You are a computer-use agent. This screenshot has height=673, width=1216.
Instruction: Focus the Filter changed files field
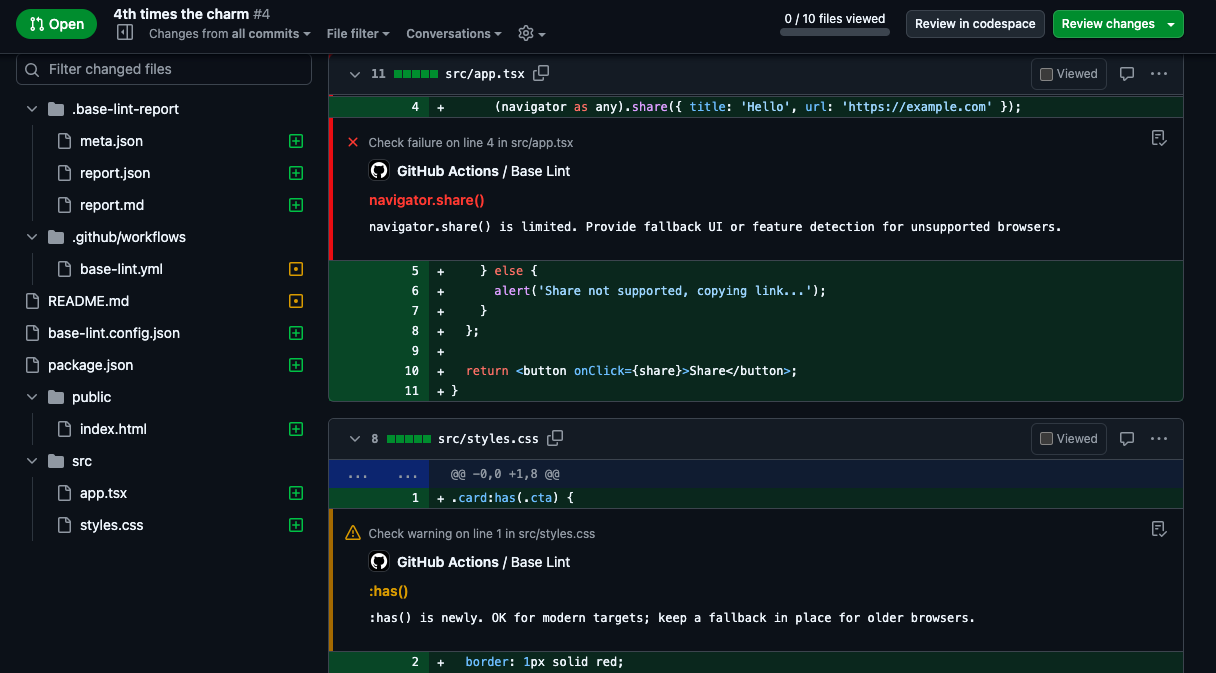(x=164, y=70)
